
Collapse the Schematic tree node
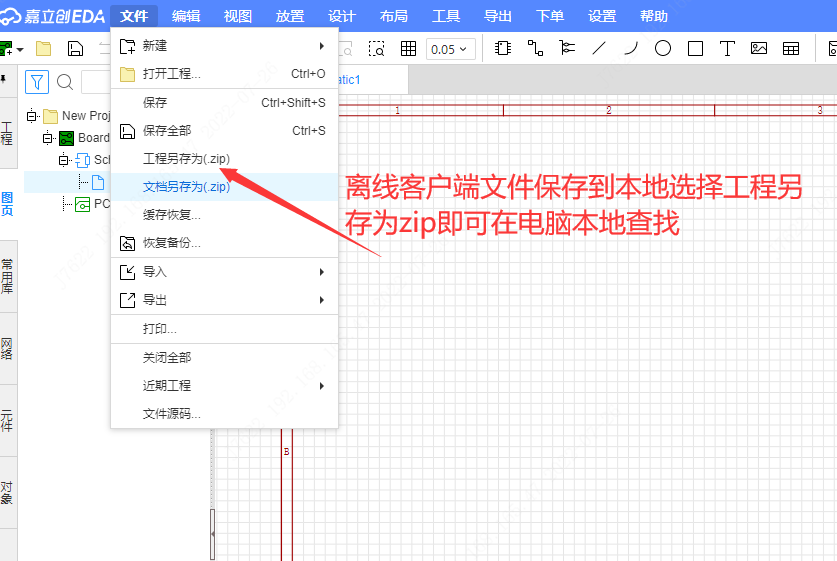click(x=64, y=160)
